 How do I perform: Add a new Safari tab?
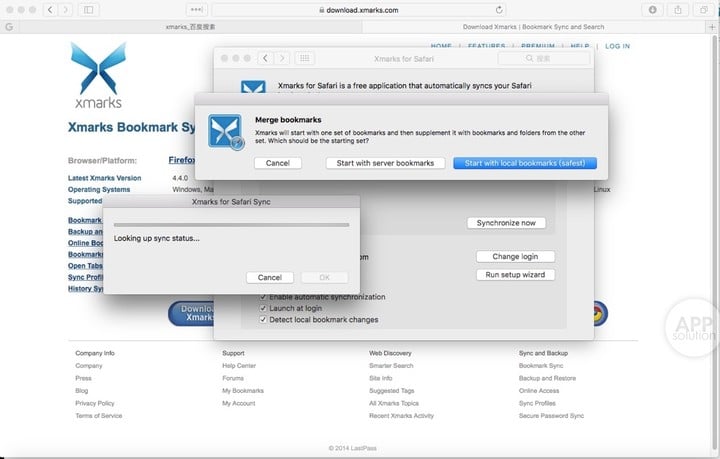tap(712, 27)
